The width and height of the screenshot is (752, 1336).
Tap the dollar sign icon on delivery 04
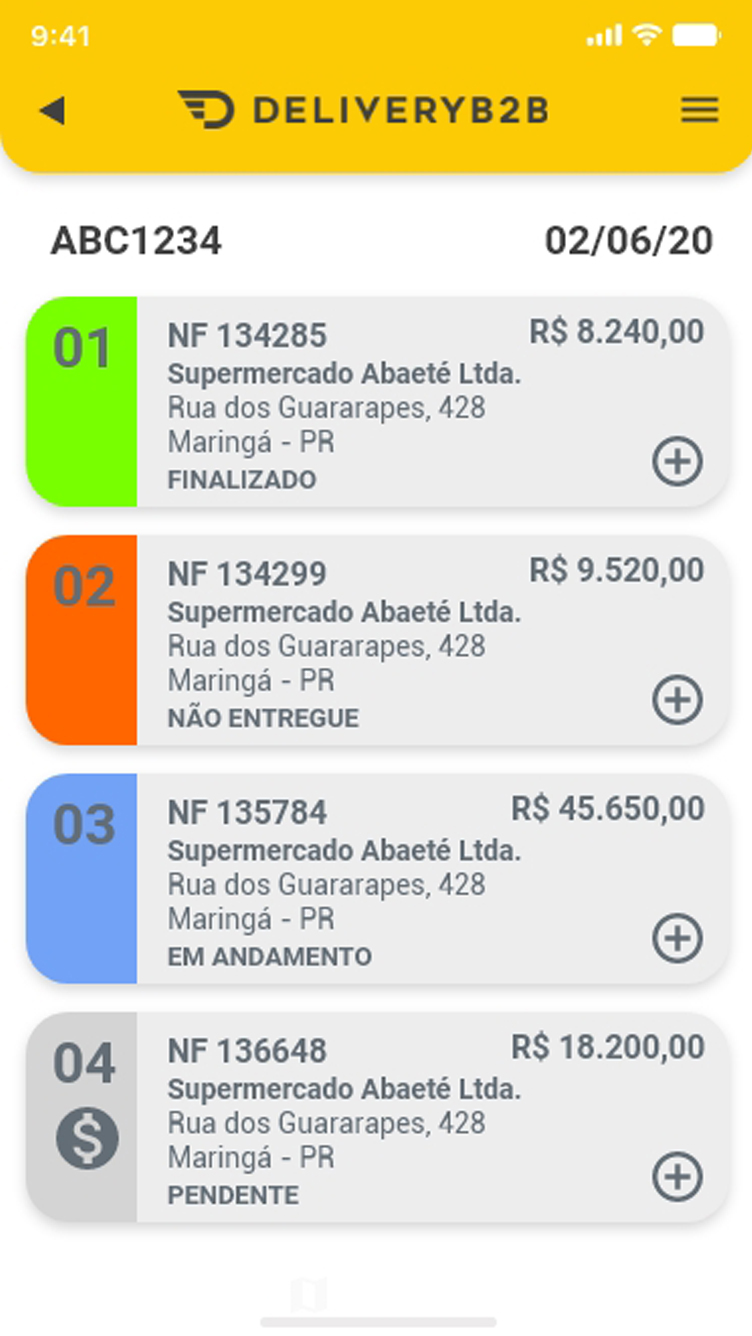(x=87, y=1139)
